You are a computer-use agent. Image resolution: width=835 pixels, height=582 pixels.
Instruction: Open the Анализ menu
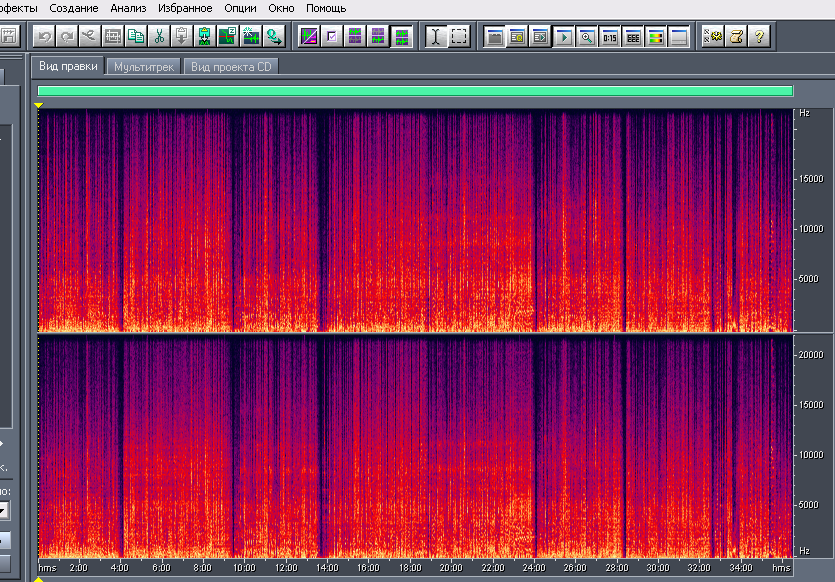pyautogui.click(x=128, y=7)
